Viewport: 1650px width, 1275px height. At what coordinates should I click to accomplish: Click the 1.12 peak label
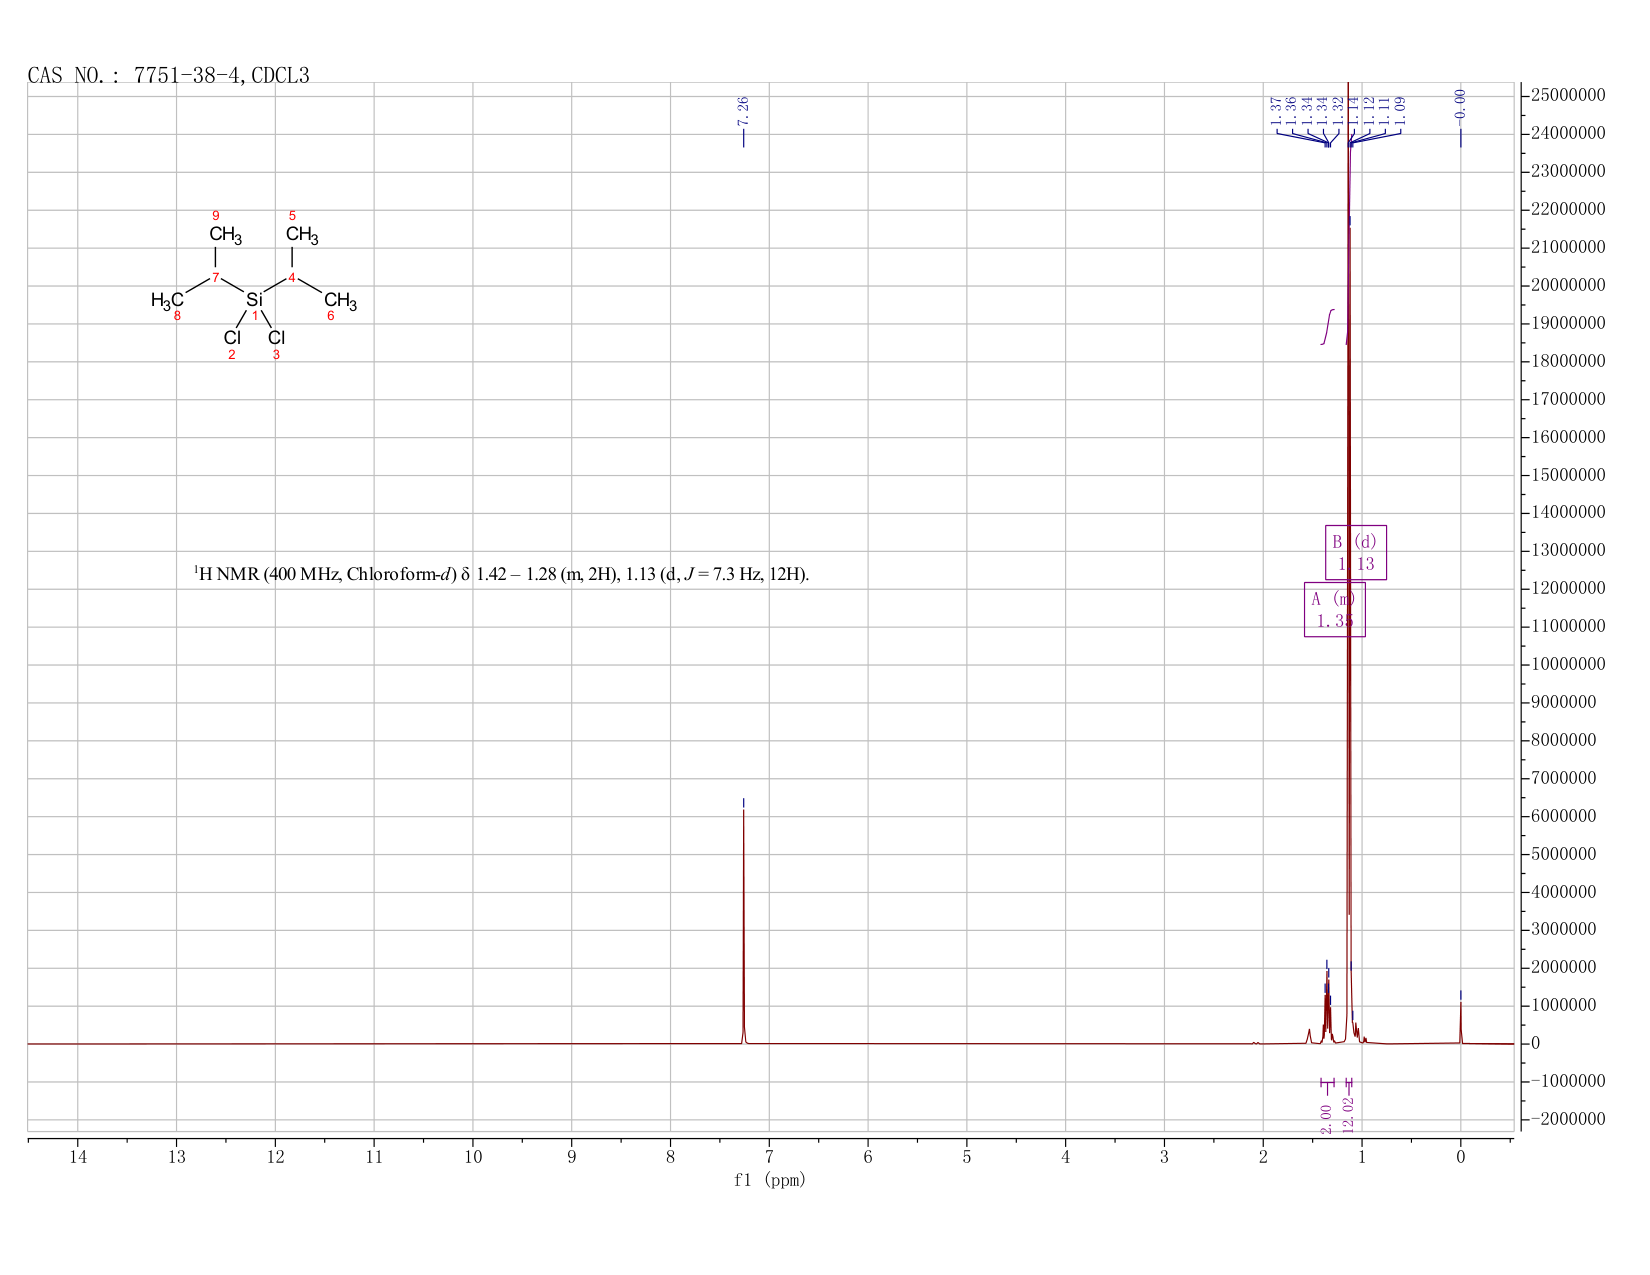[1370, 111]
